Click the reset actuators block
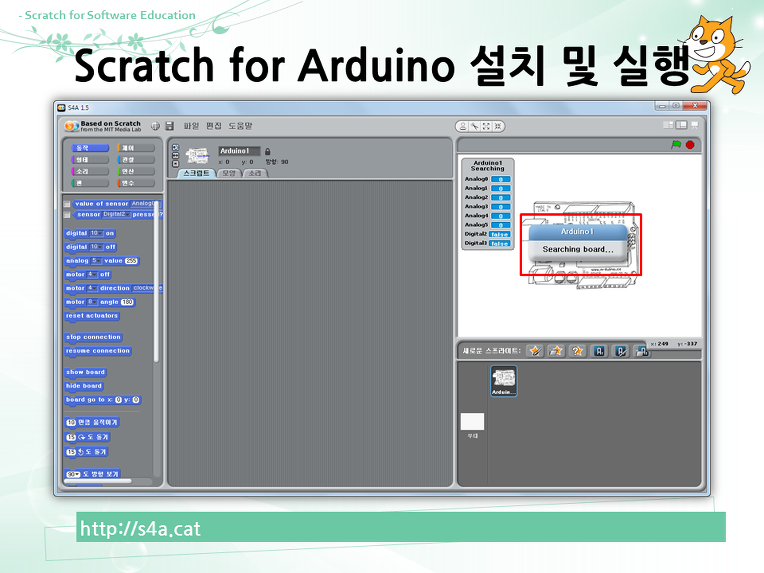The width and height of the screenshot is (764, 573). coord(92,316)
